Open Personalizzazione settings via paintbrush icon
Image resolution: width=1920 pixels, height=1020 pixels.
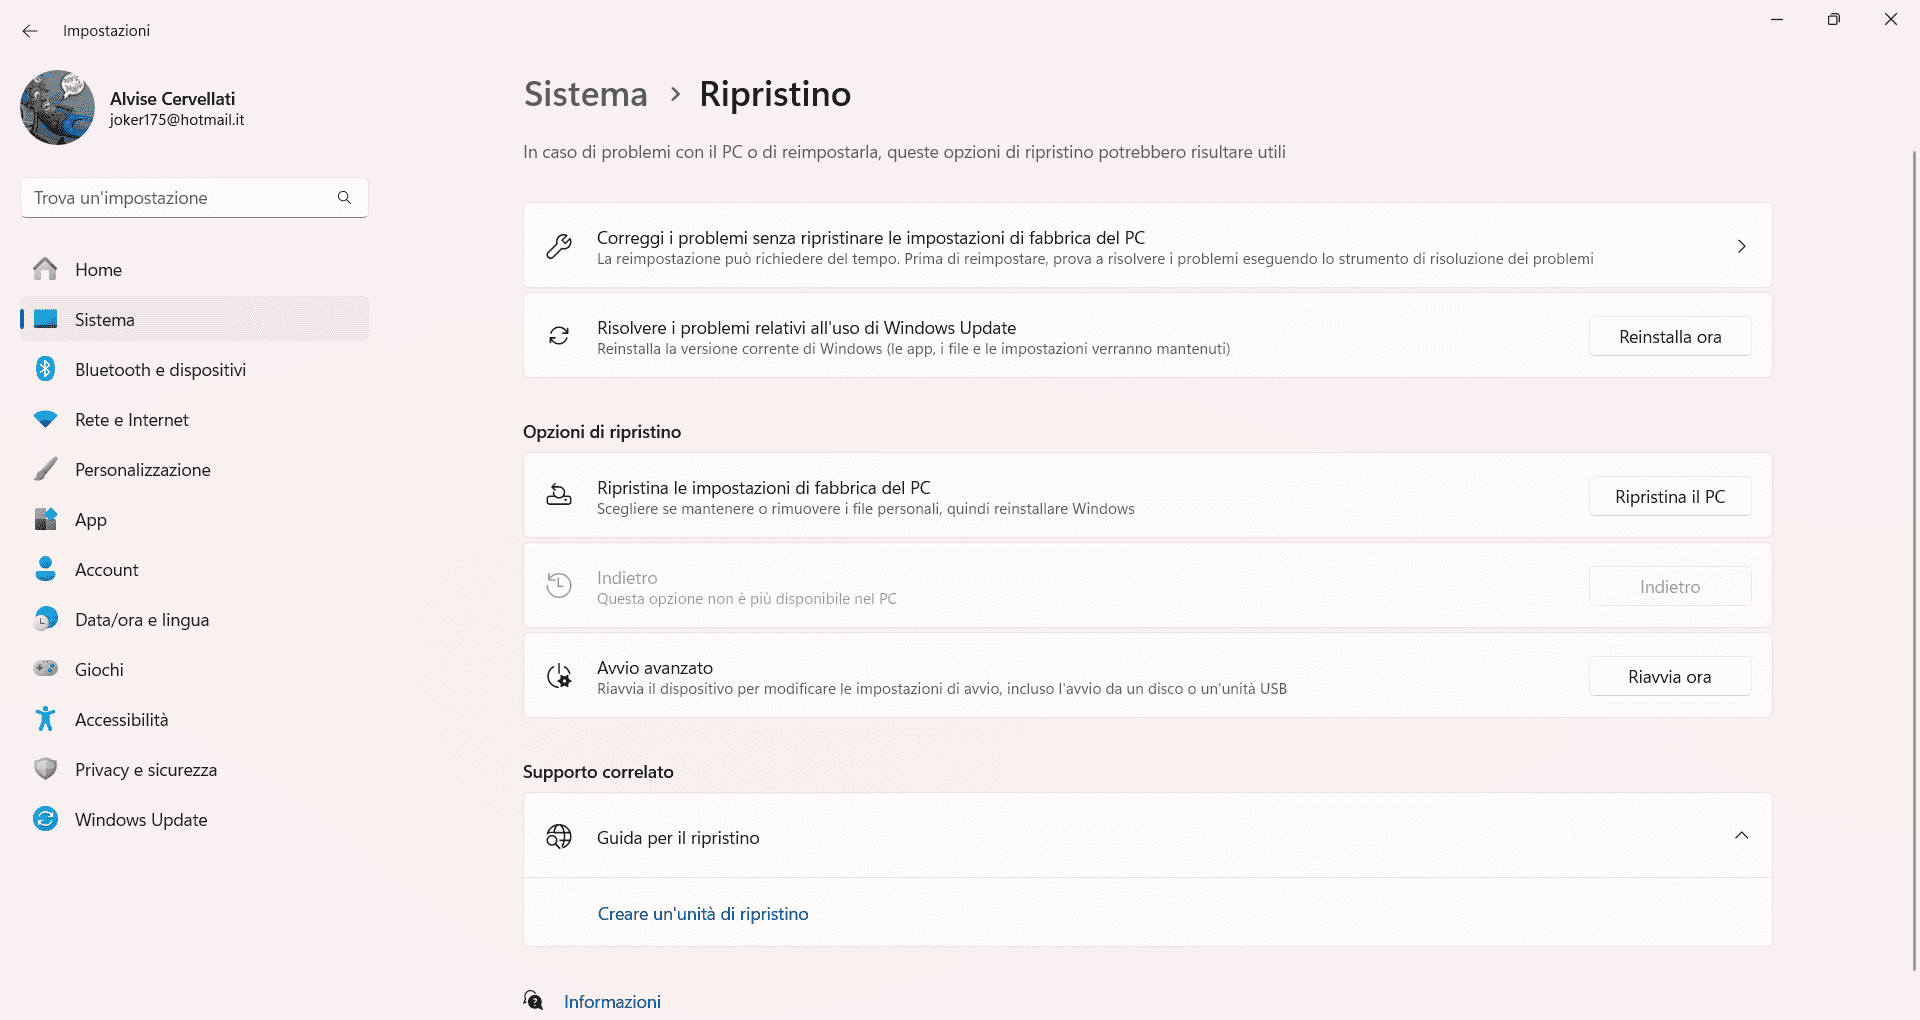click(x=45, y=469)
